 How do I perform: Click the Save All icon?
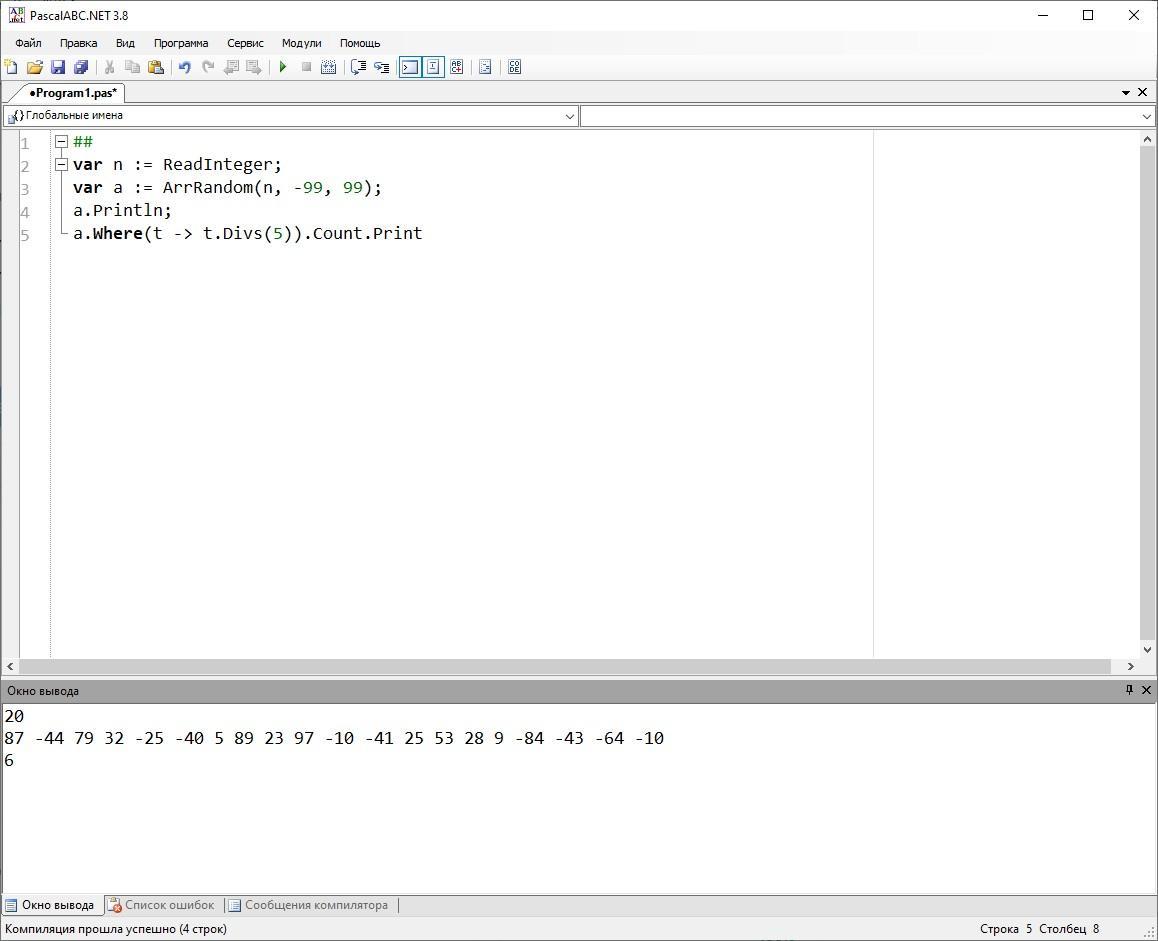point(81,67)
